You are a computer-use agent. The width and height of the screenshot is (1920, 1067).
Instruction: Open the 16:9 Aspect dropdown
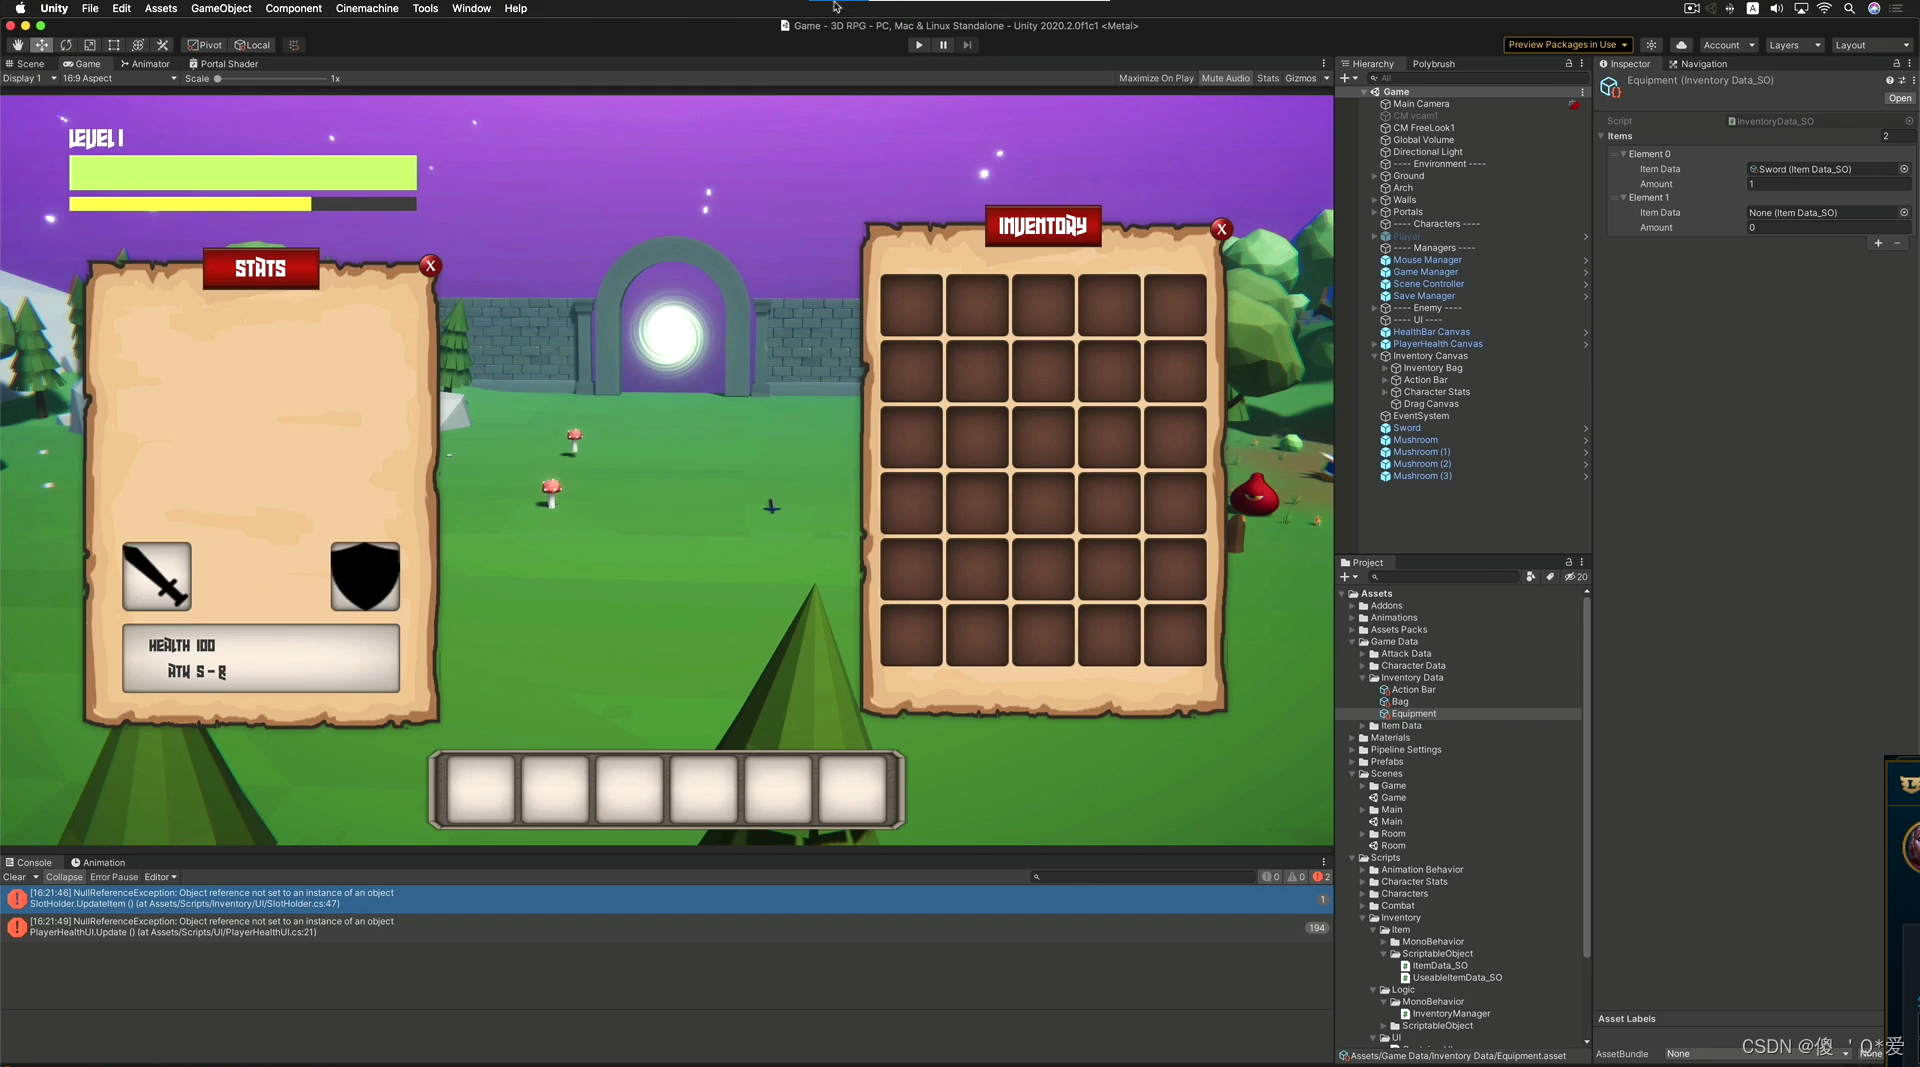pyautogui.click(x=119, y=78)
